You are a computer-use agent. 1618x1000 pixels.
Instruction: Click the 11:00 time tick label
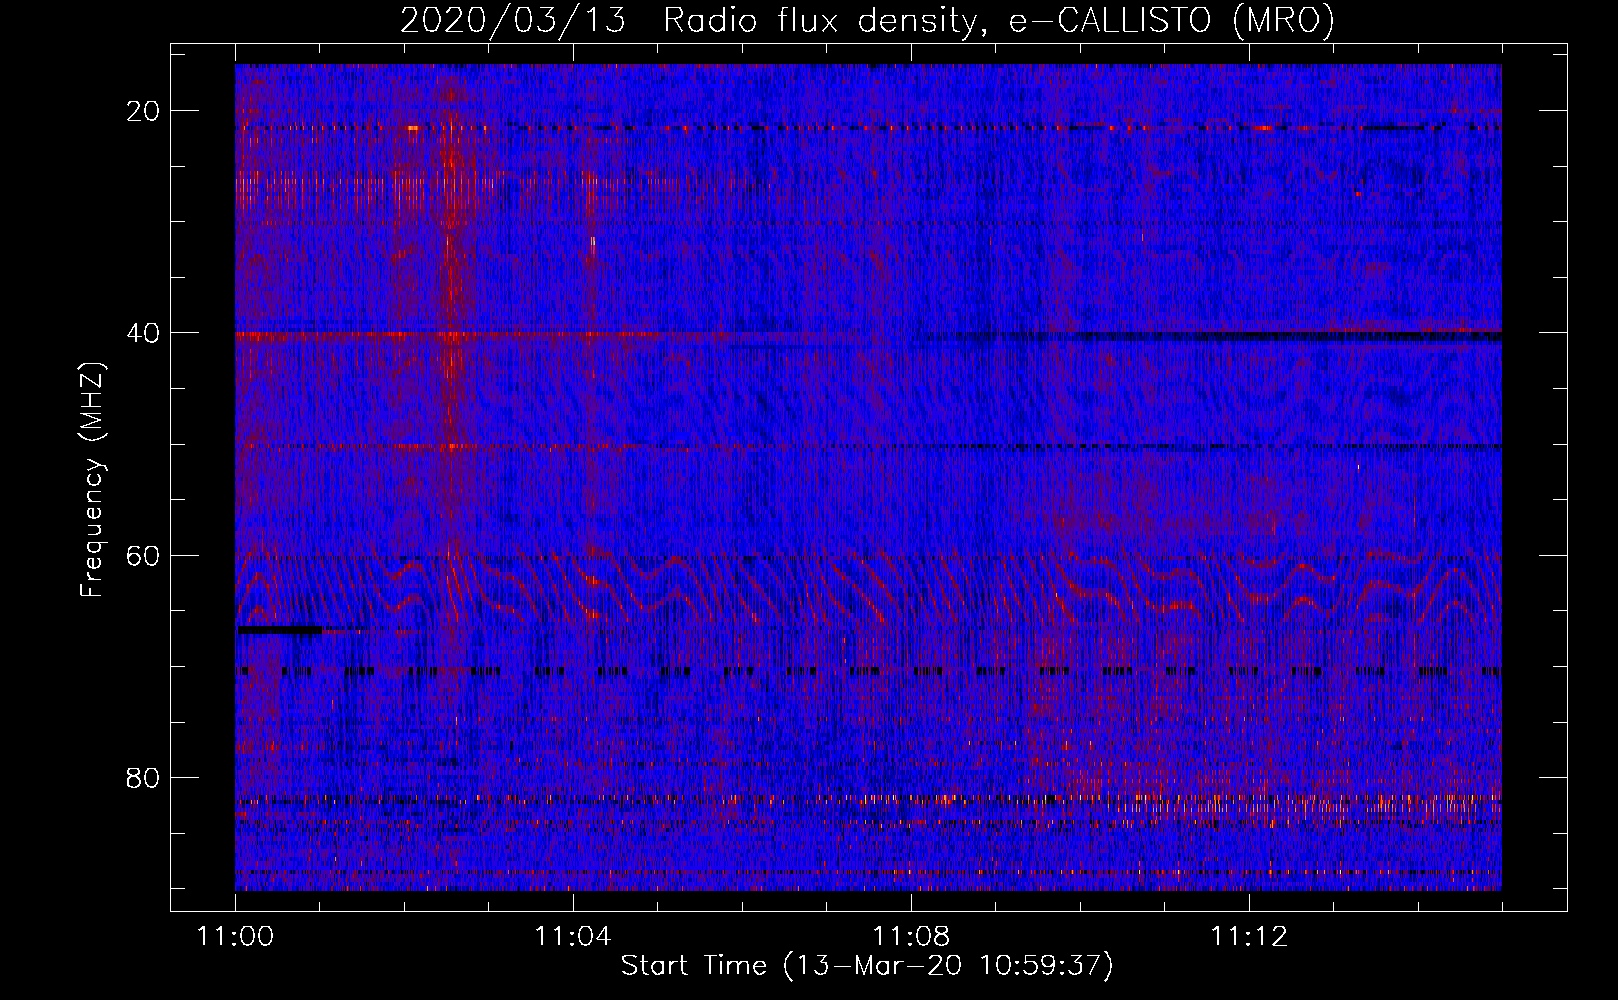[236, 937]
